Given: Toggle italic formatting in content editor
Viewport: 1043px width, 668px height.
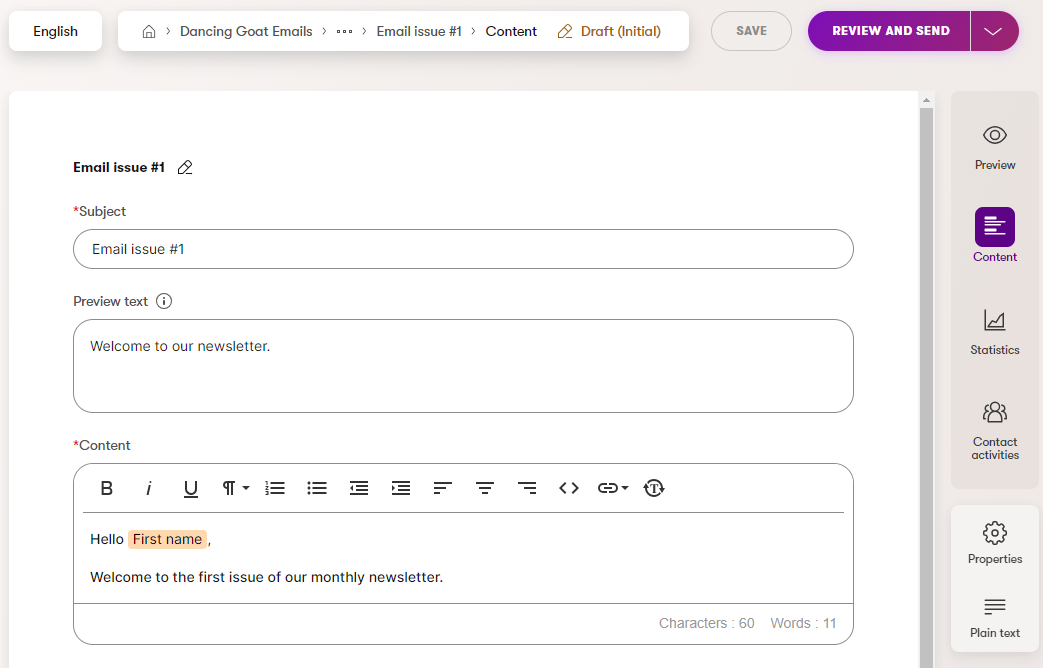Looking at the screenshot, I should pos(148,488).
